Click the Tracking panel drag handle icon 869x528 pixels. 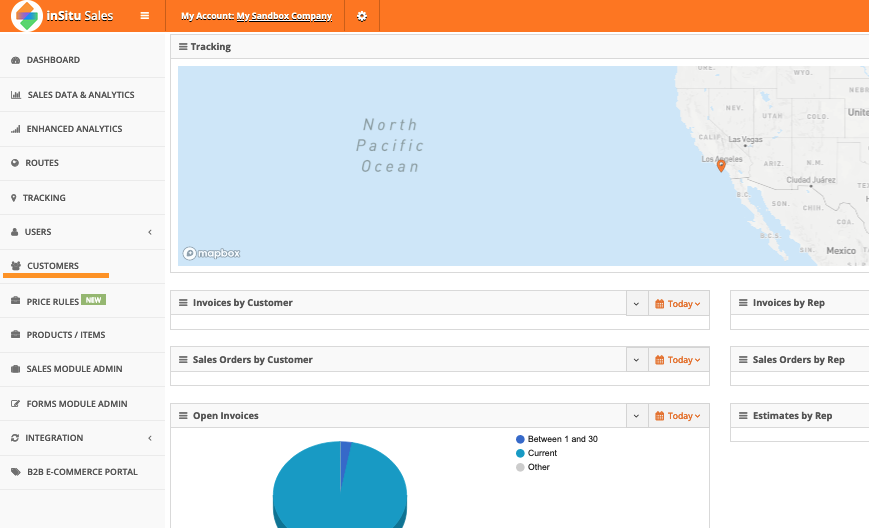click(x=183, y=47)
